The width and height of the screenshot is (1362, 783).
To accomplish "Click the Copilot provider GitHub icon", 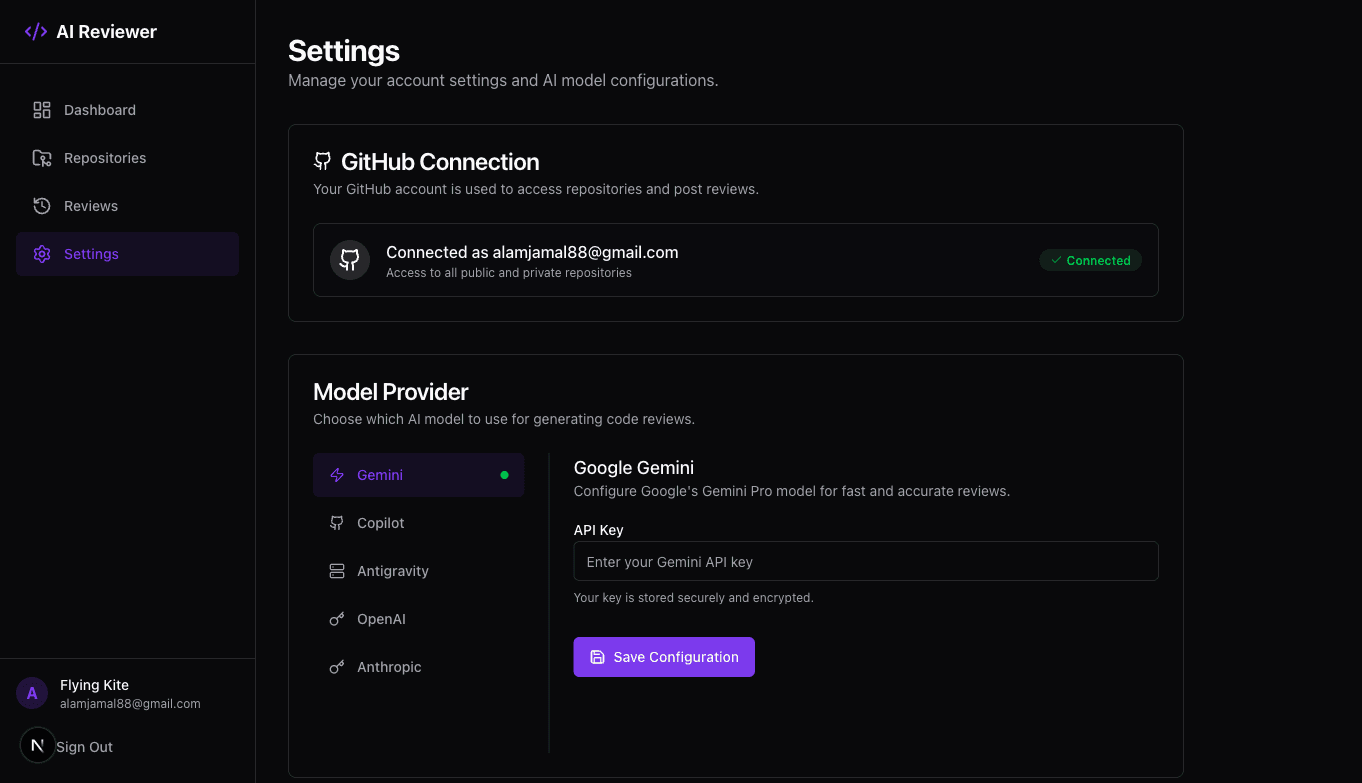I will (337, 523).
